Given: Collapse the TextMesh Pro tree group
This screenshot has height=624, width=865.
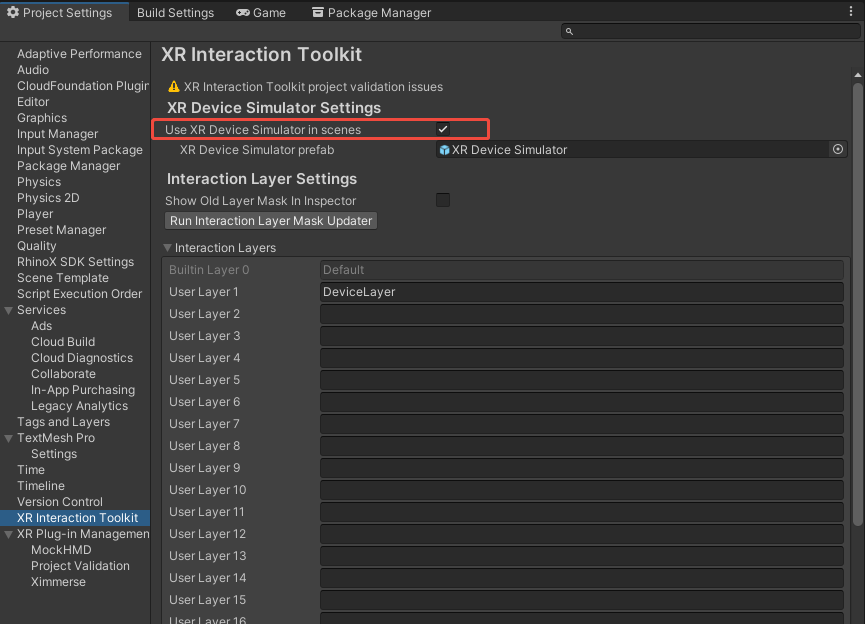Looking at the screenshot, I should pos(8,439).
